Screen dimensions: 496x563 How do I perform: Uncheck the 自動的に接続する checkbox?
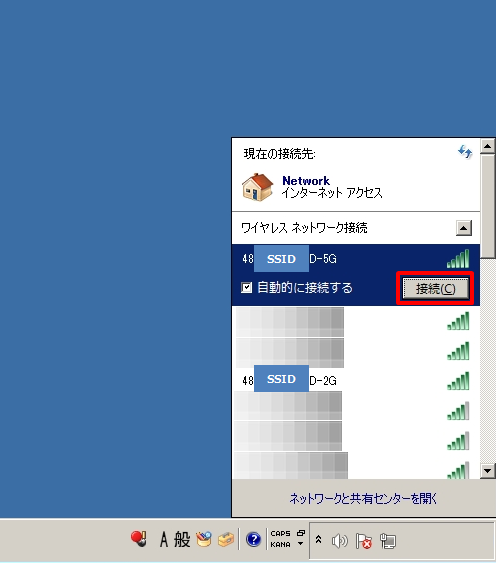point(246,288)
